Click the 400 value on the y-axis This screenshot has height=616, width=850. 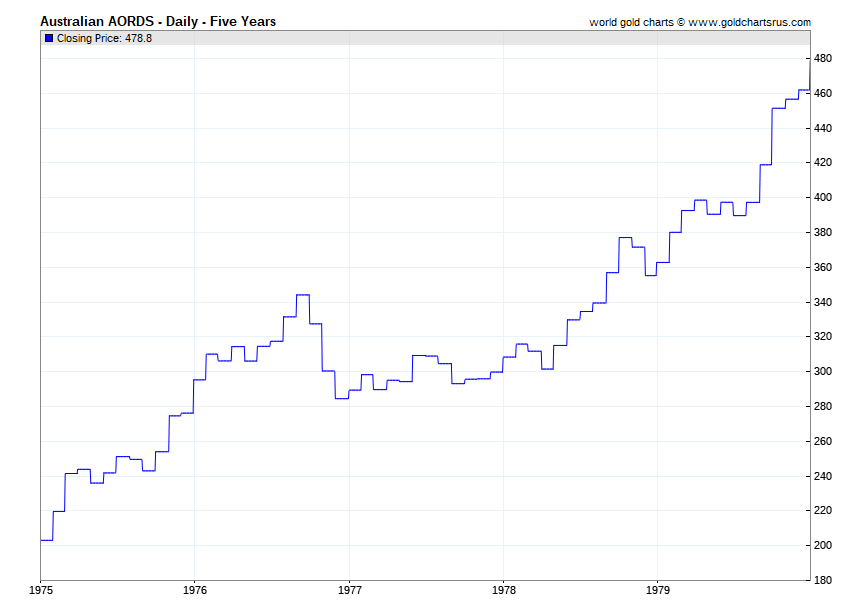(823, 198)
